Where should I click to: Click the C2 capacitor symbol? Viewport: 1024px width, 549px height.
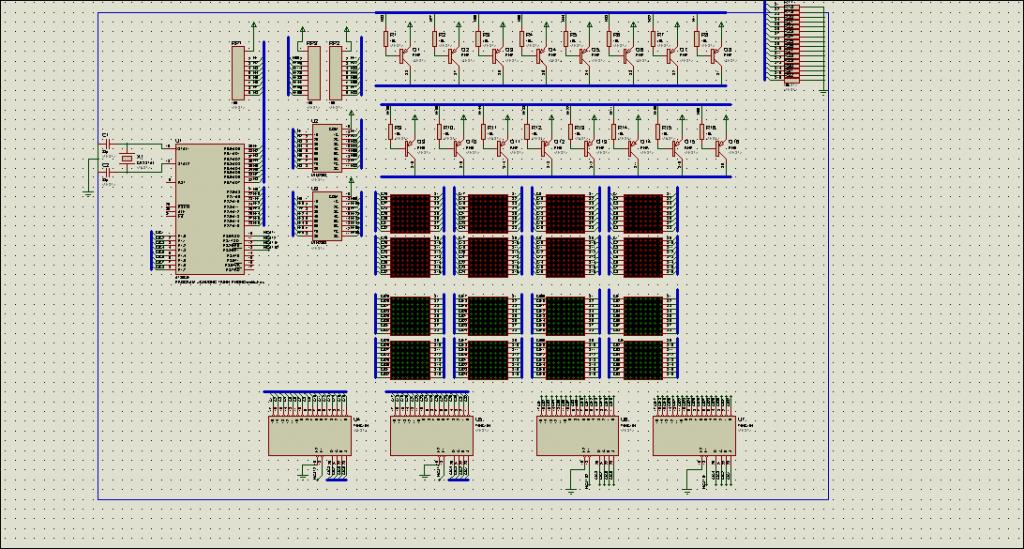point(108,174)
